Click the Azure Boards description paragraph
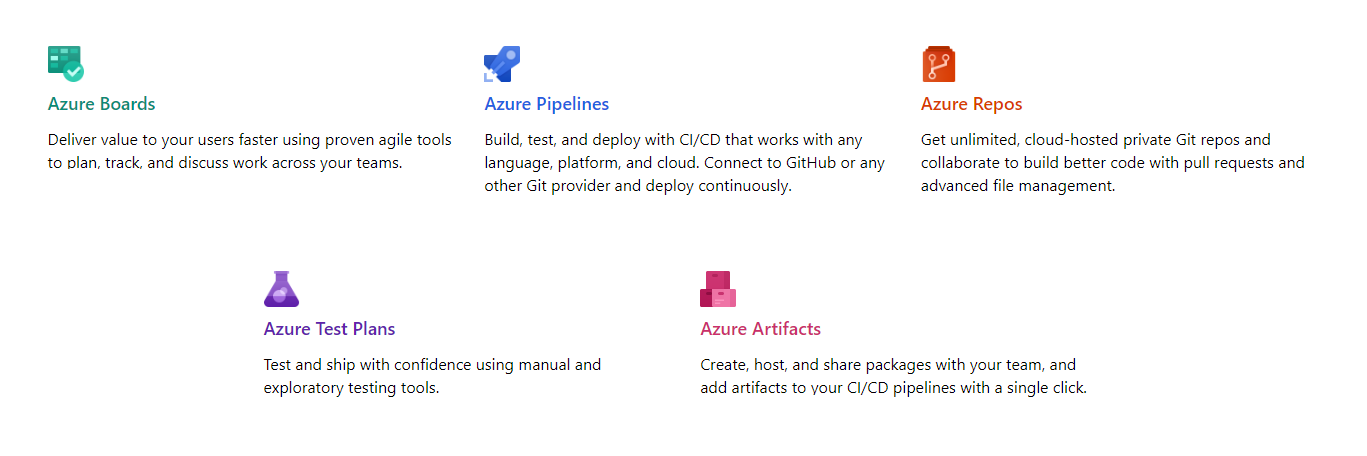 (x=250, y=151)
